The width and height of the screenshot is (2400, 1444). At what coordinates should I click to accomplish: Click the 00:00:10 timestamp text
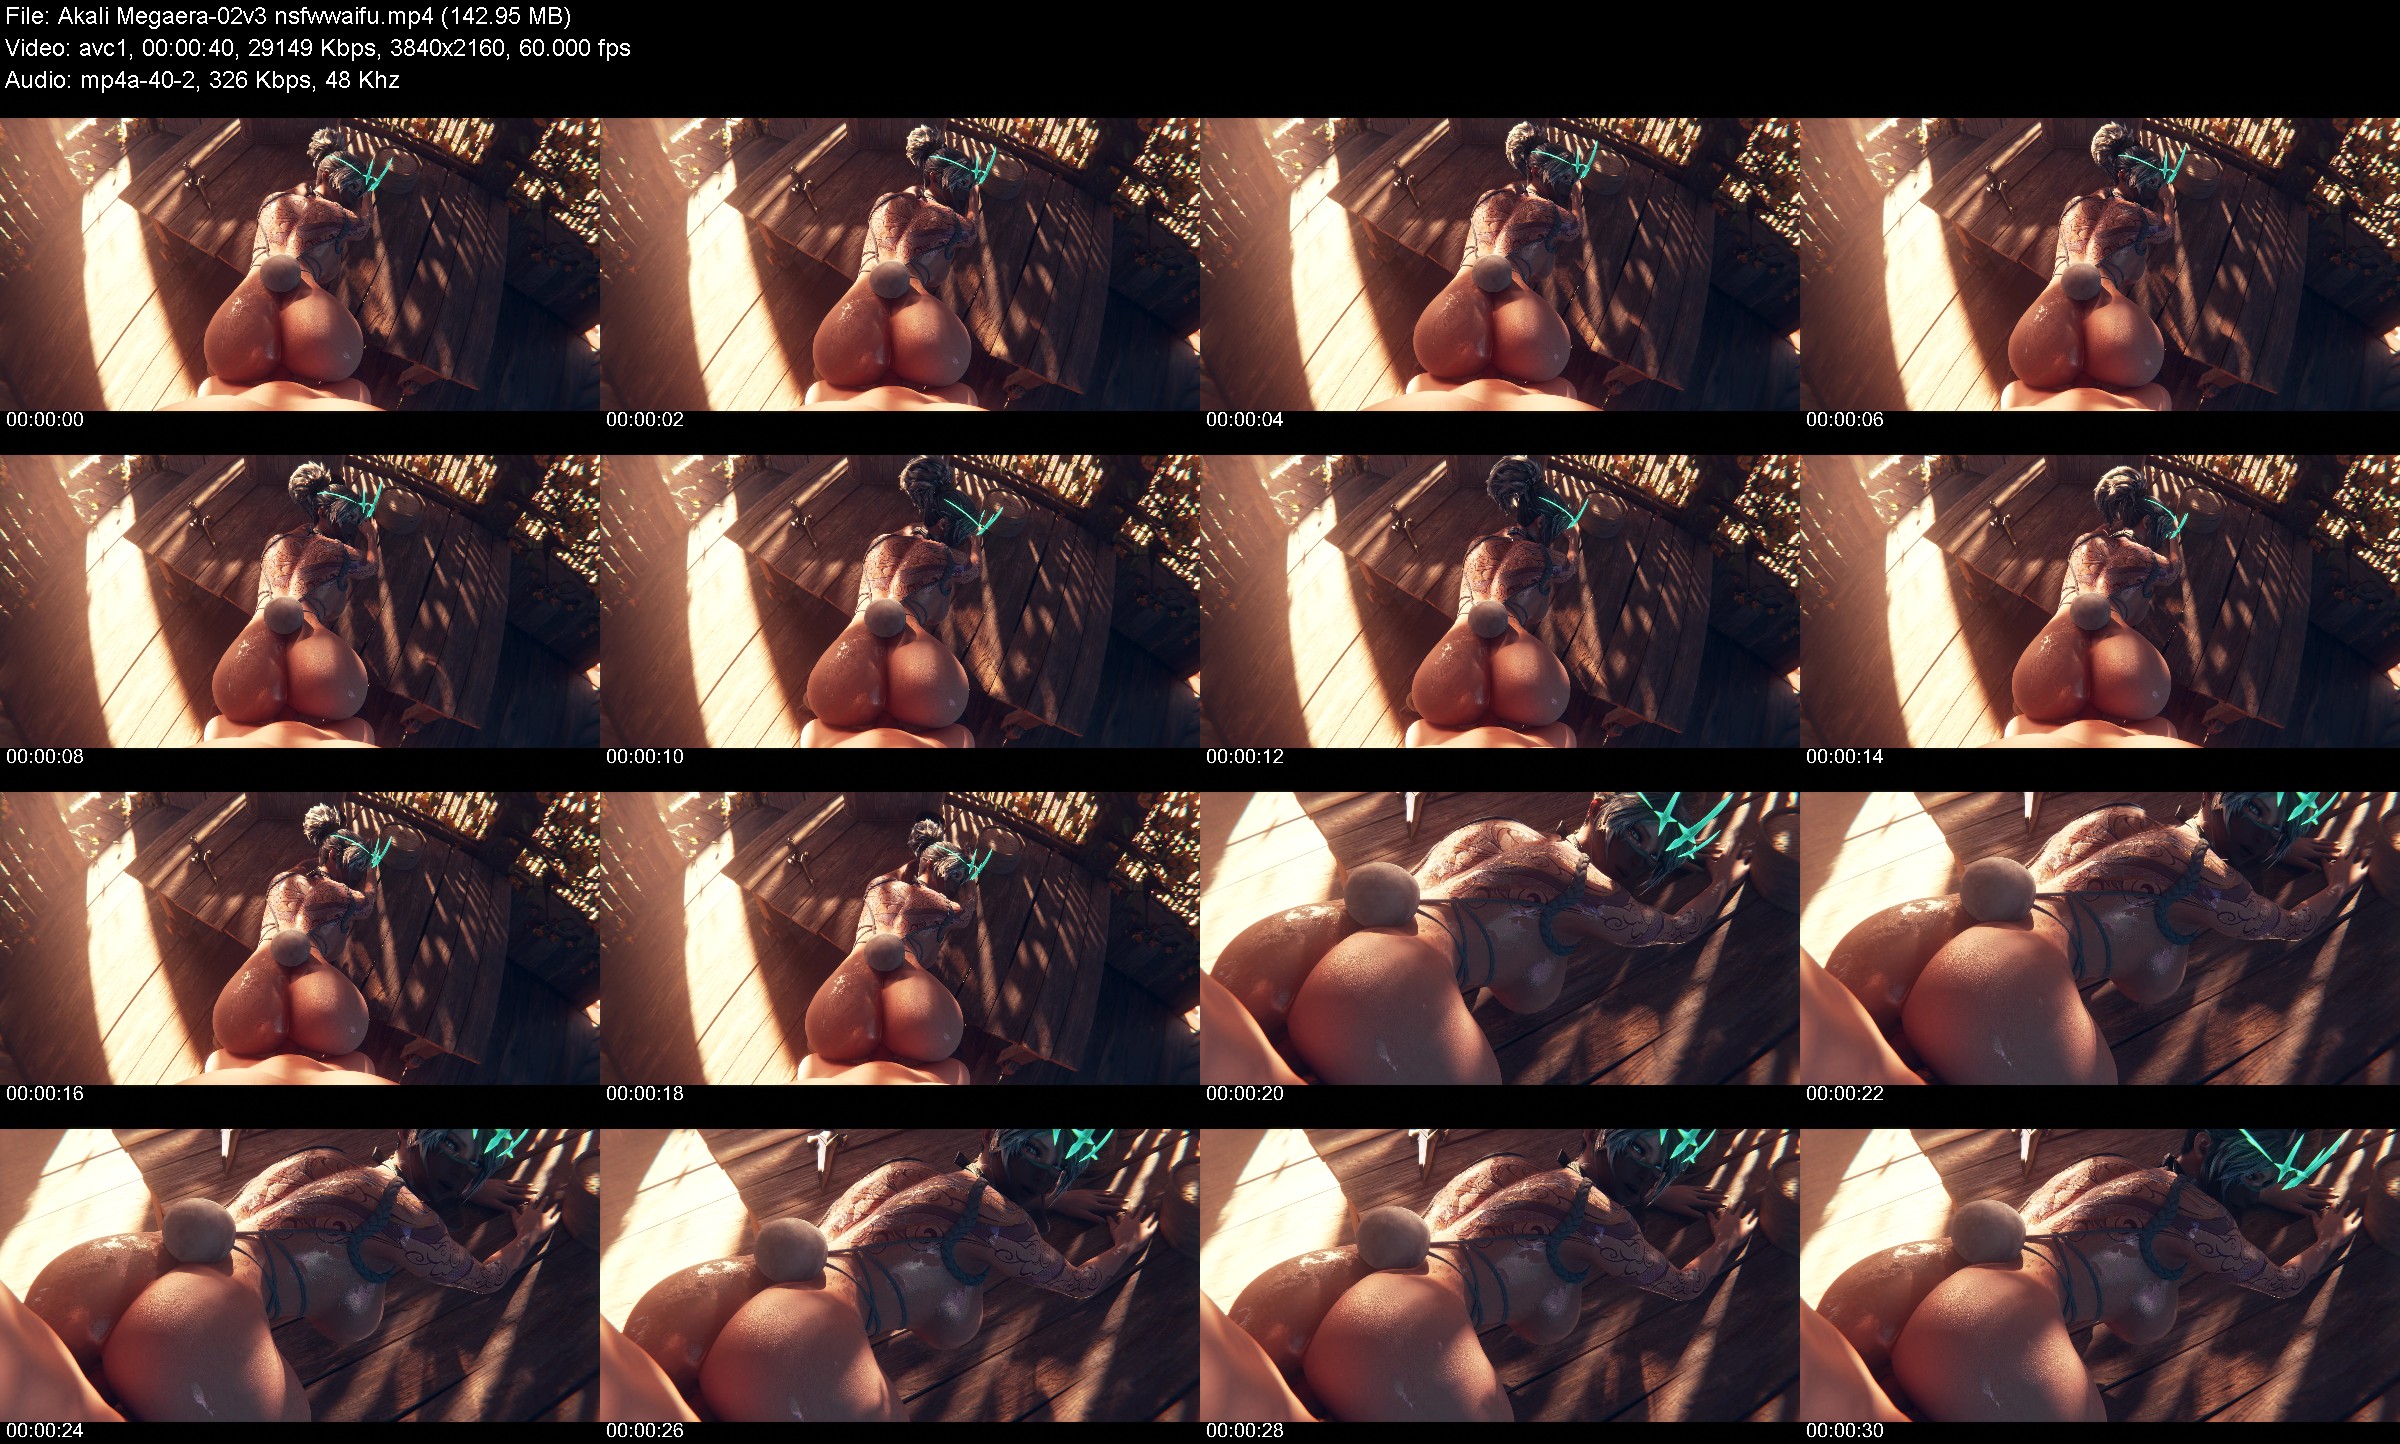tap(645, 757)
